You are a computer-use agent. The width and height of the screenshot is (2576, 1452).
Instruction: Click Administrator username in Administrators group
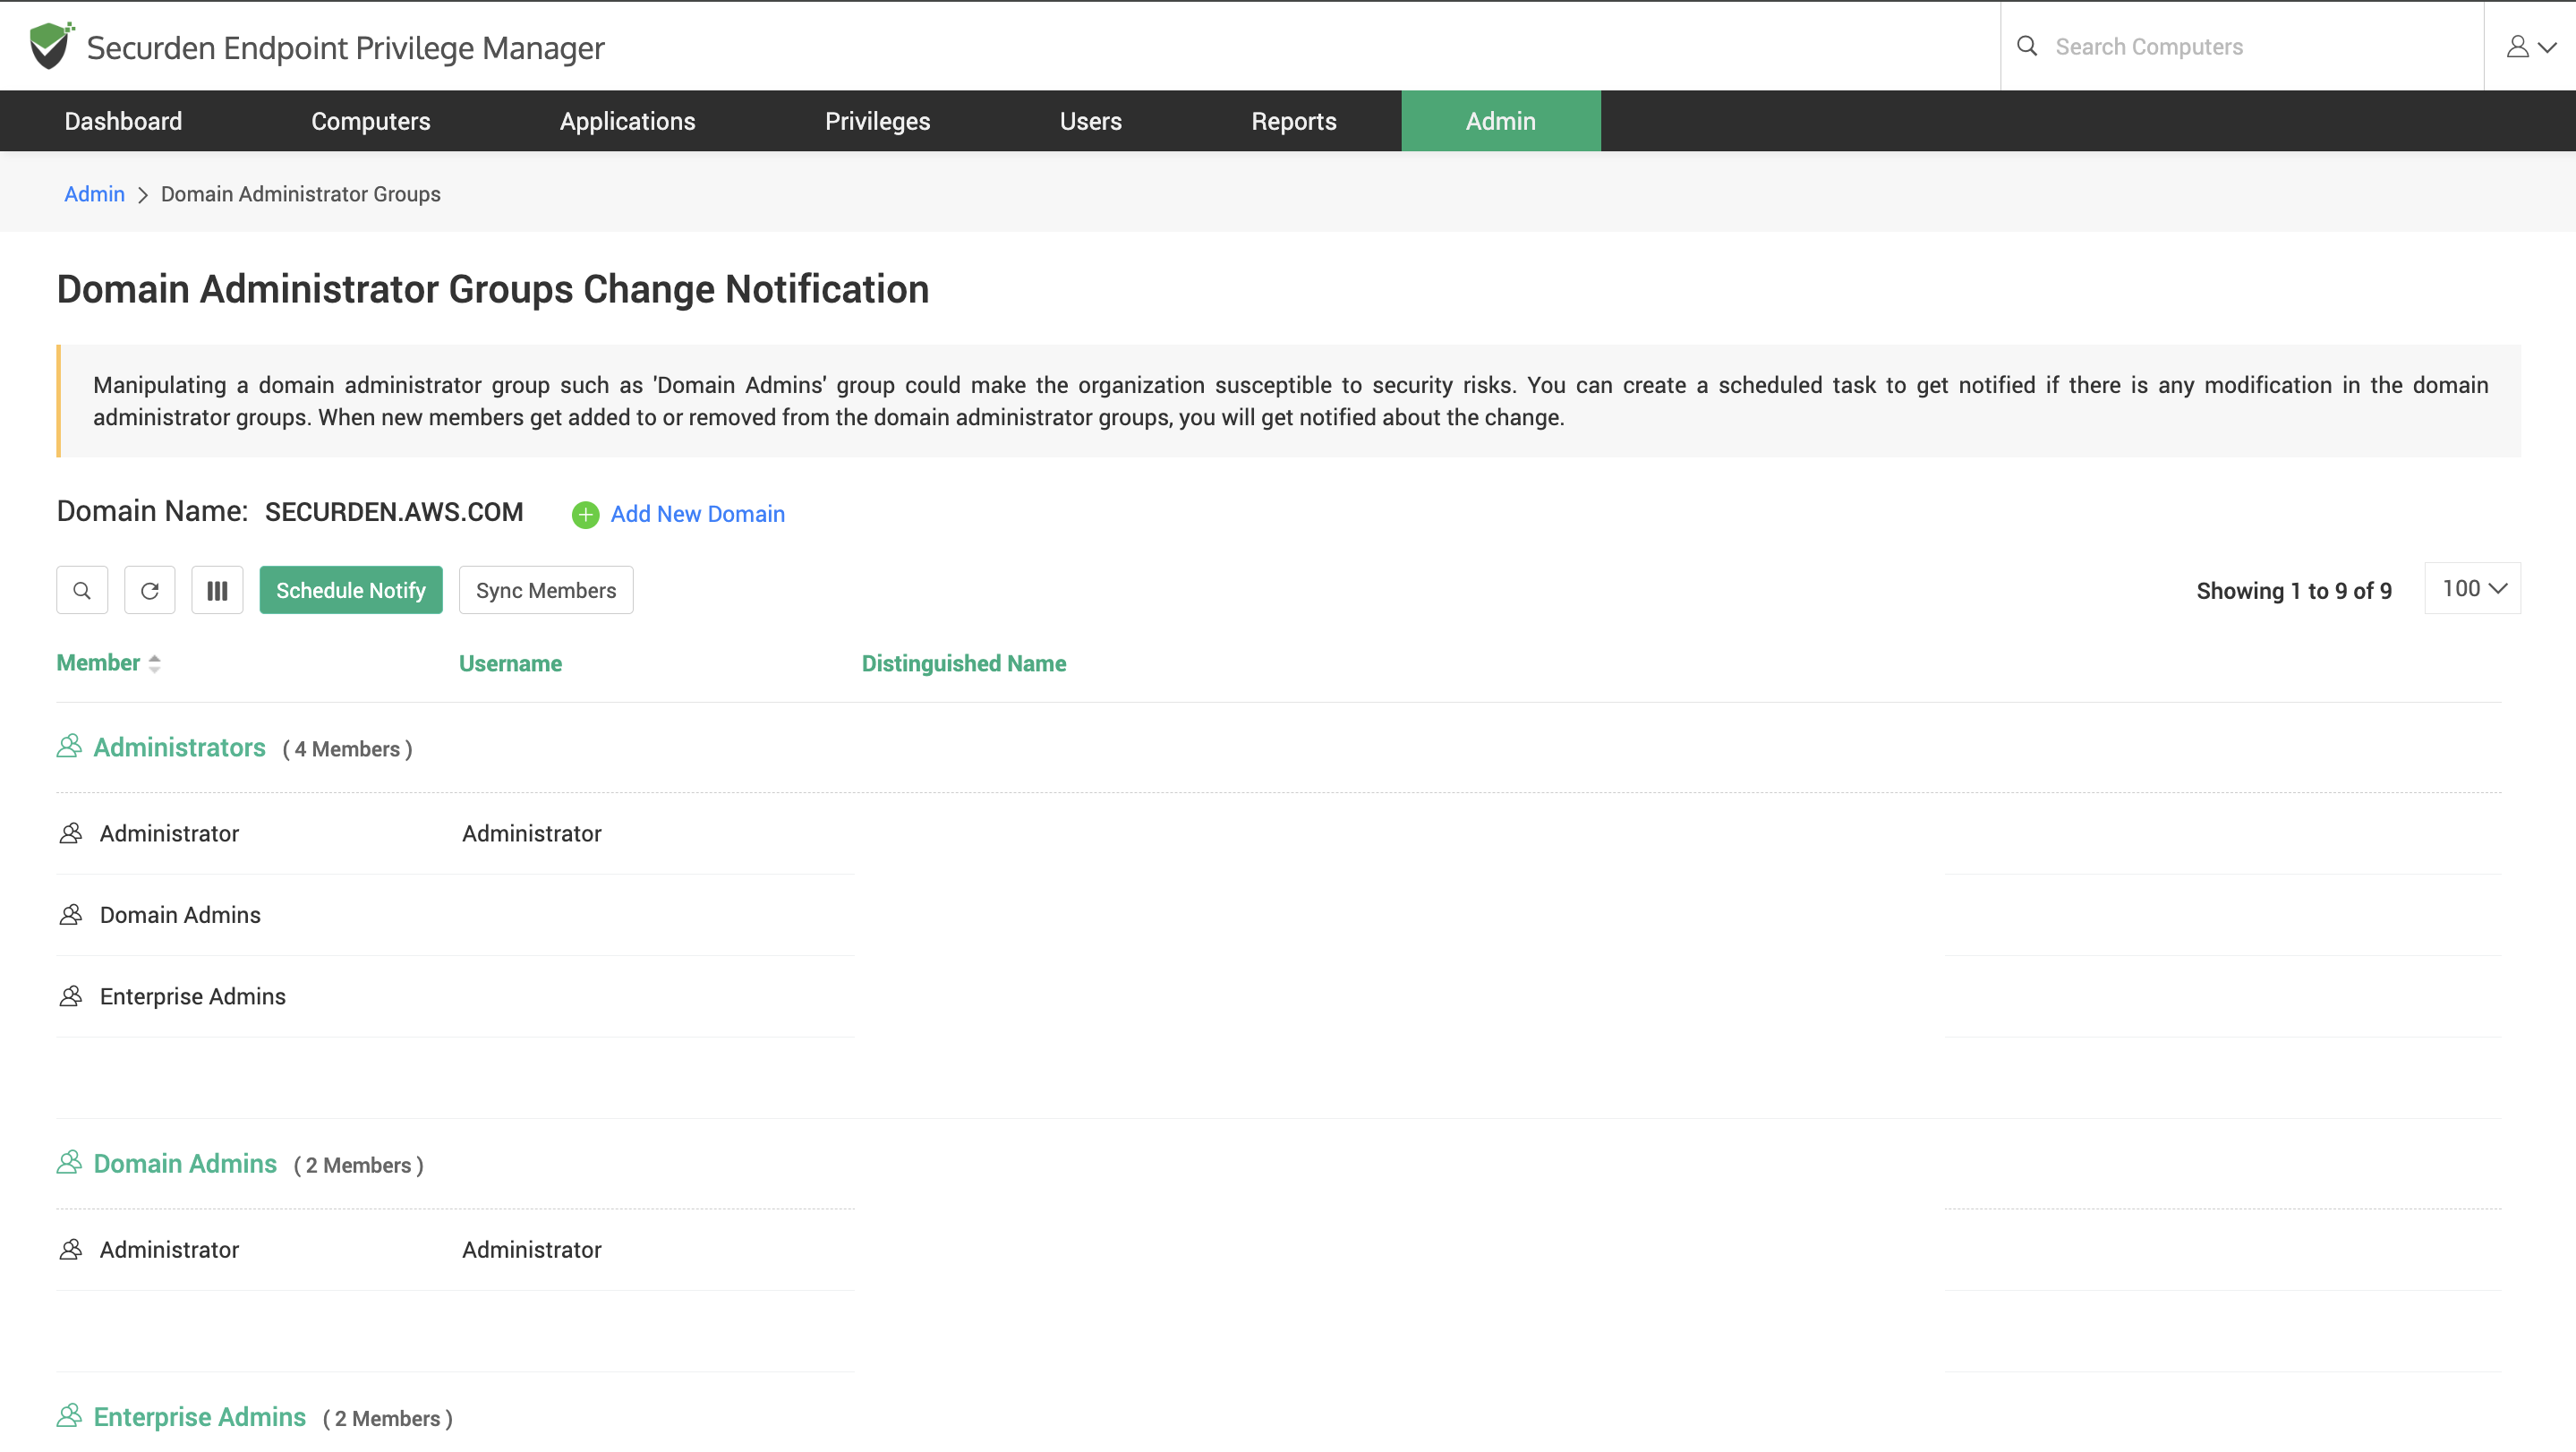pos(532,833)
